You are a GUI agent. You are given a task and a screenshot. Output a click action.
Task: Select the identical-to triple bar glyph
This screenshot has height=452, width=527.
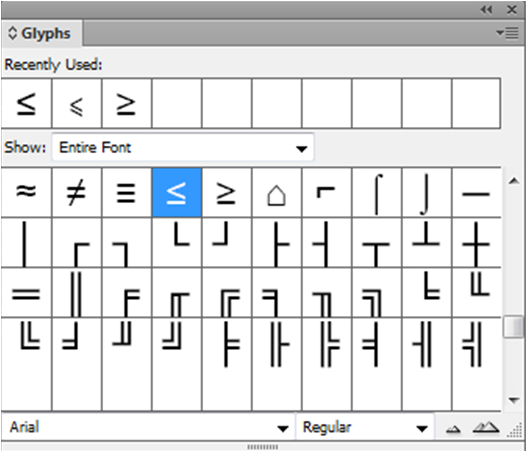click(127, 193)
